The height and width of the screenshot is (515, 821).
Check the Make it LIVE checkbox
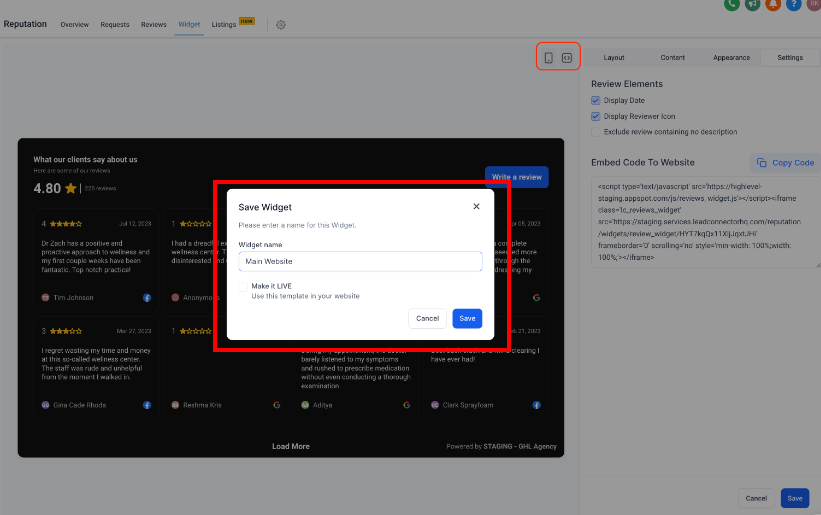243,287
